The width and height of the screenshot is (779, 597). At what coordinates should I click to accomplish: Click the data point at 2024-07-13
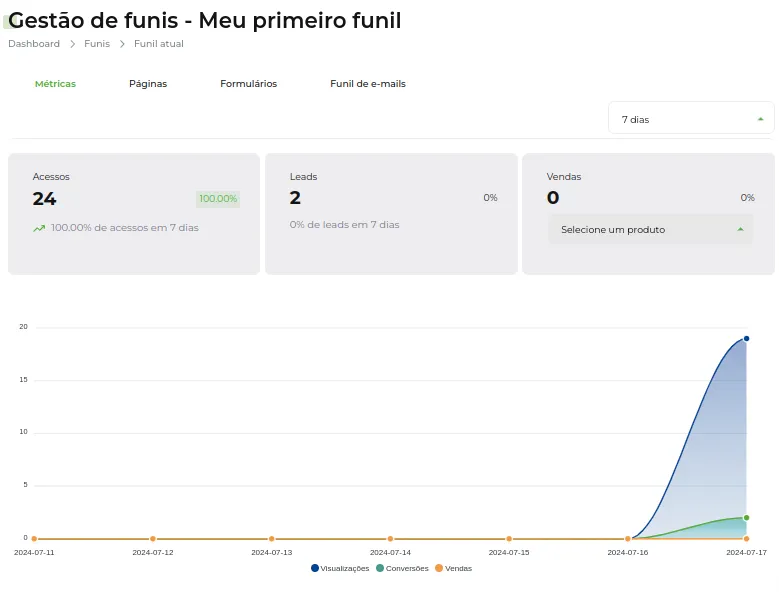[x=272, y=539]
